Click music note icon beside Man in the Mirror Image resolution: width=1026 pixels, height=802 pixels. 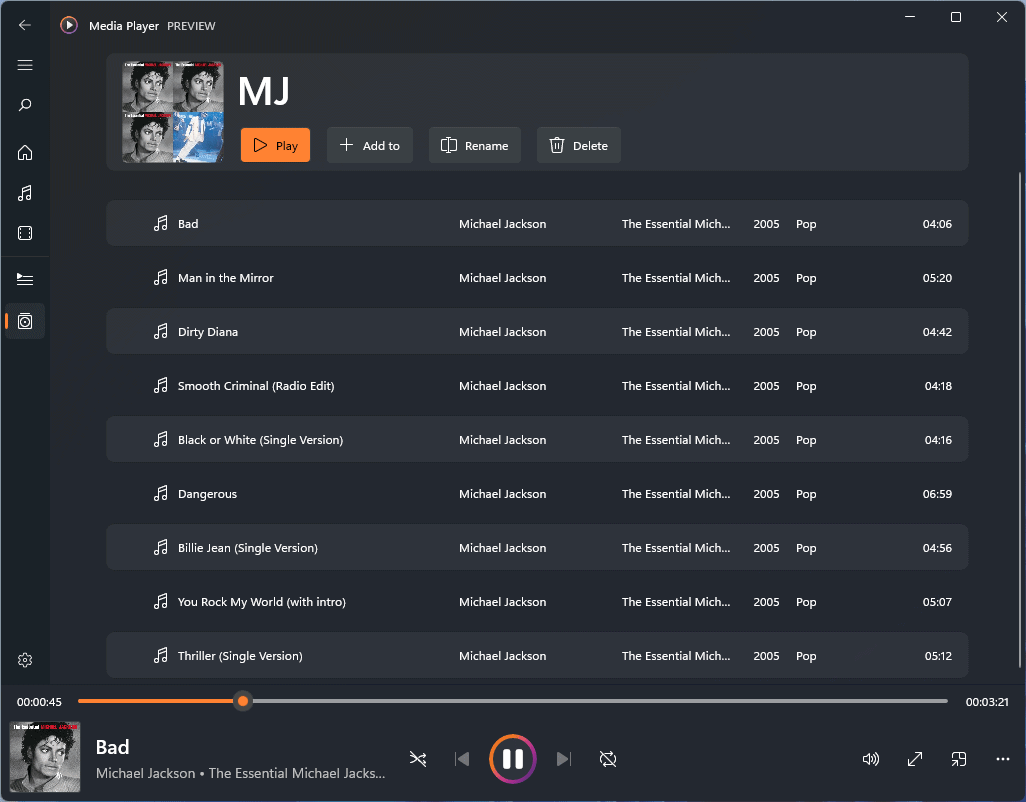[160, 277]
